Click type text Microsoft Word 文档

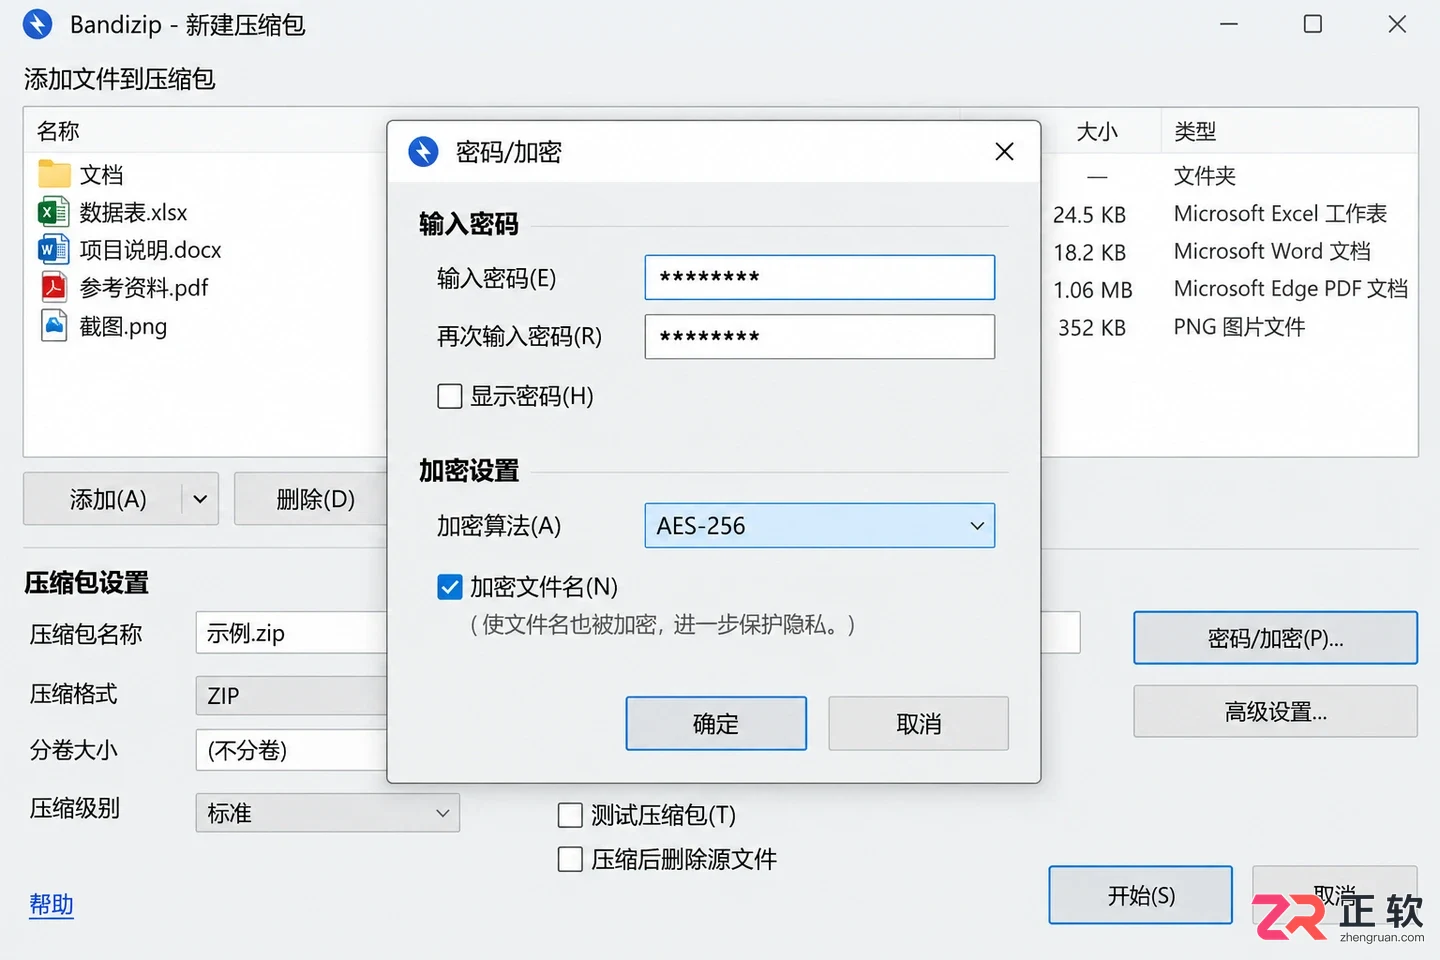tap(1272, 251)
